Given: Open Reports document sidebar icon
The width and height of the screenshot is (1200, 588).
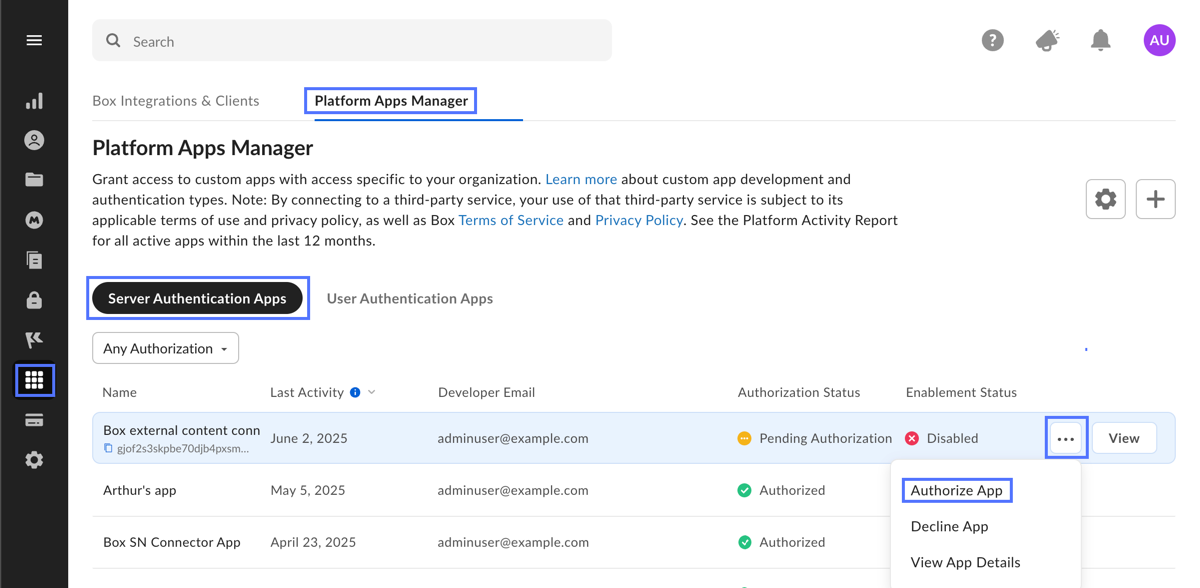Looking at the screenshot, I should pyautogui.click(x=34, y=260).
